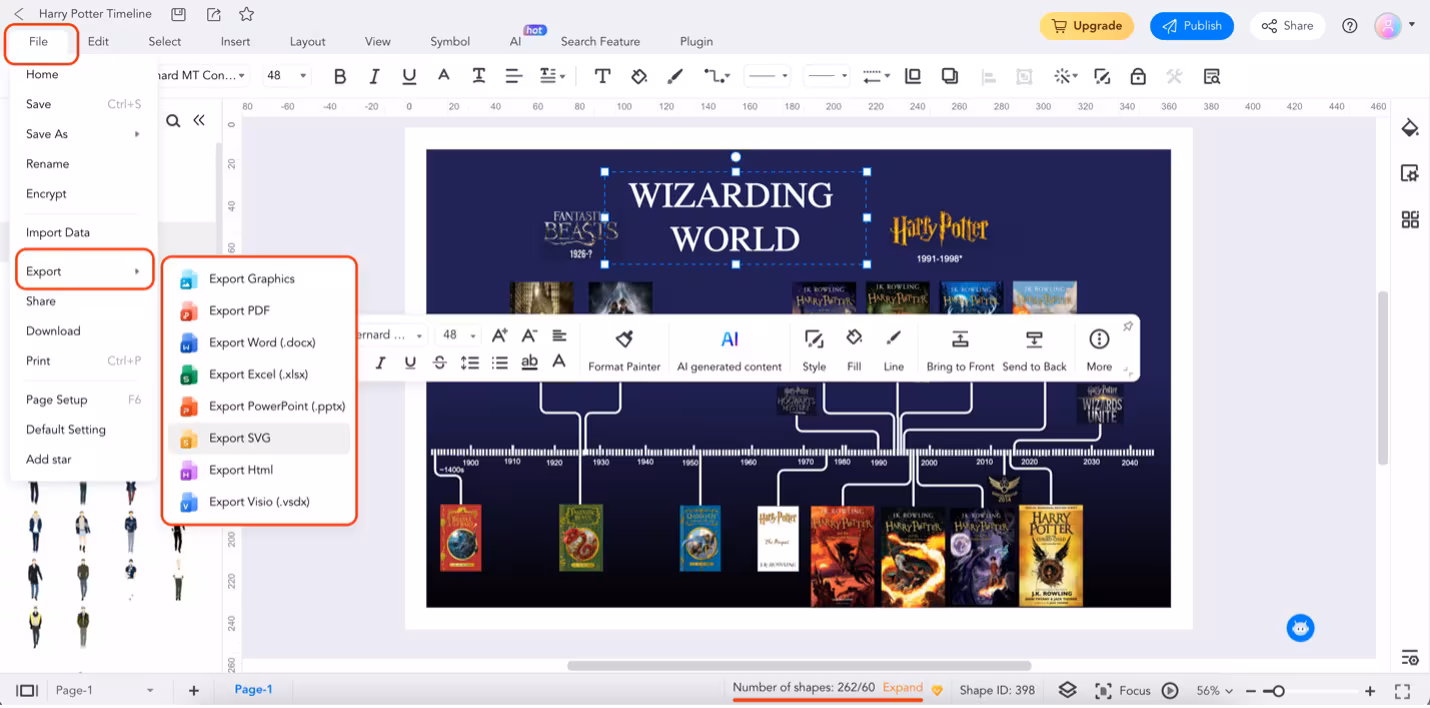Viewport: 1430px width, 708px height.
Task: Click the orange Expand link in the status bar
Action: (x=902, y=688)
